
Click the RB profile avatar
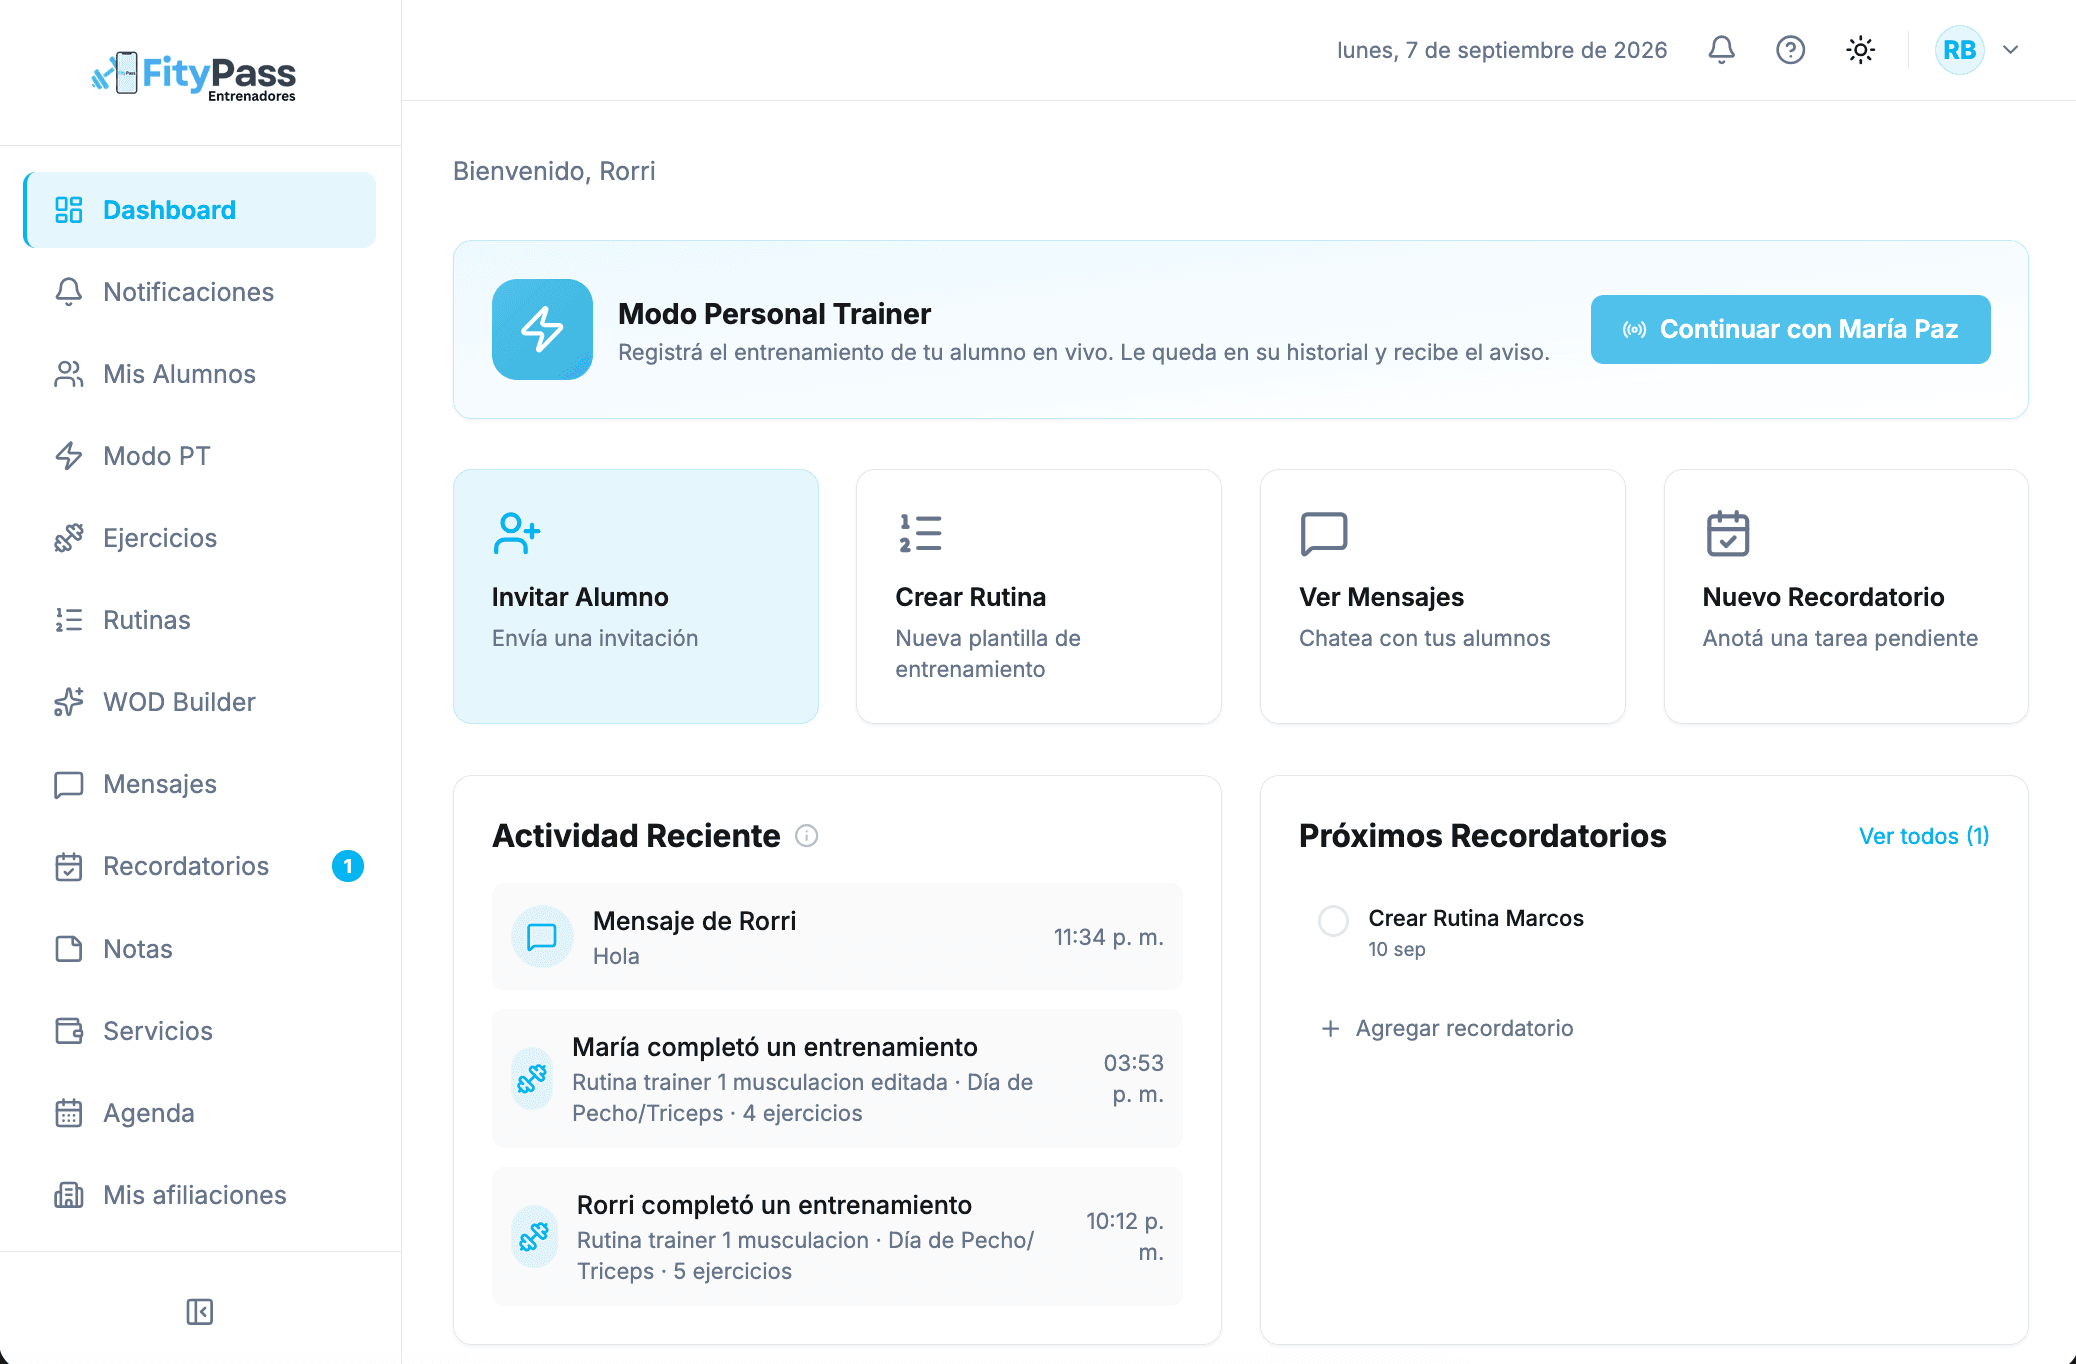point(1959,50)
